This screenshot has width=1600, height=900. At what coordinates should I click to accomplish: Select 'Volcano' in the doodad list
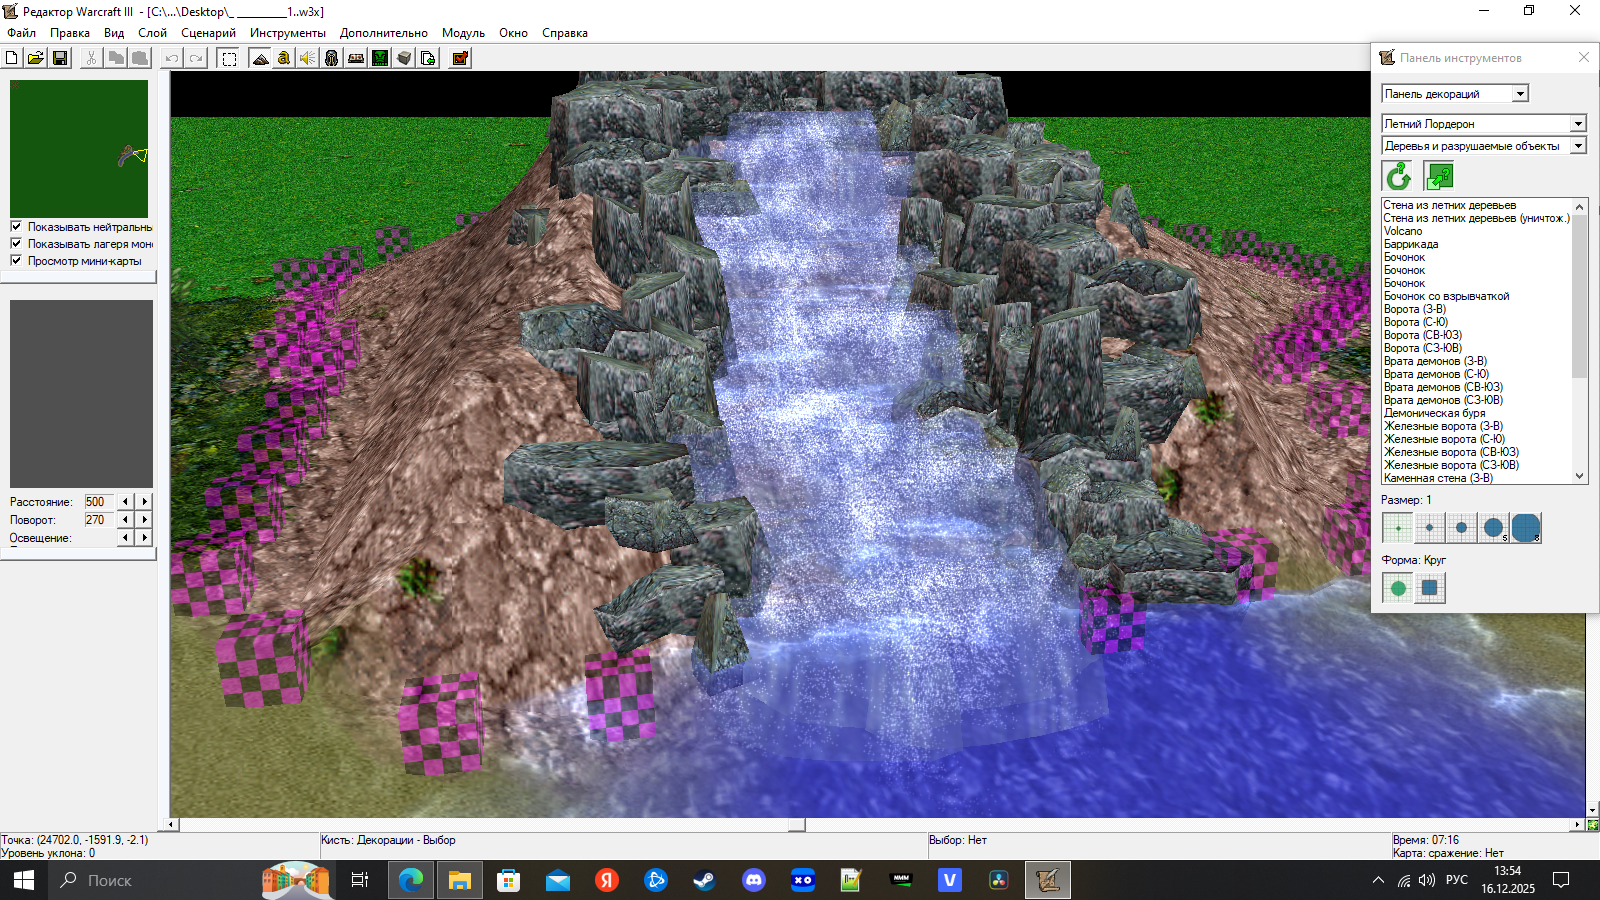[x=1403, y=231]
